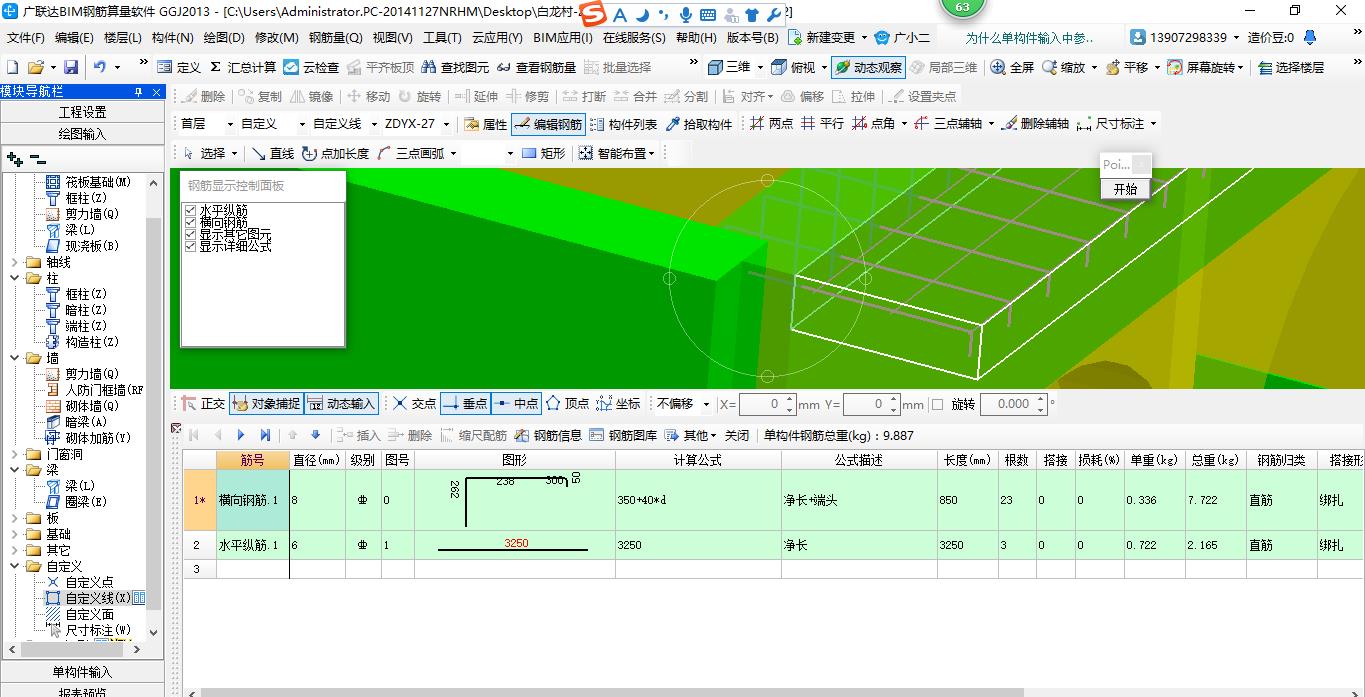The image size is (1365, 697).
Task: Click 钢筋信息 (rebar info) button
Action: pyautogui.click(x=548, y=435)
